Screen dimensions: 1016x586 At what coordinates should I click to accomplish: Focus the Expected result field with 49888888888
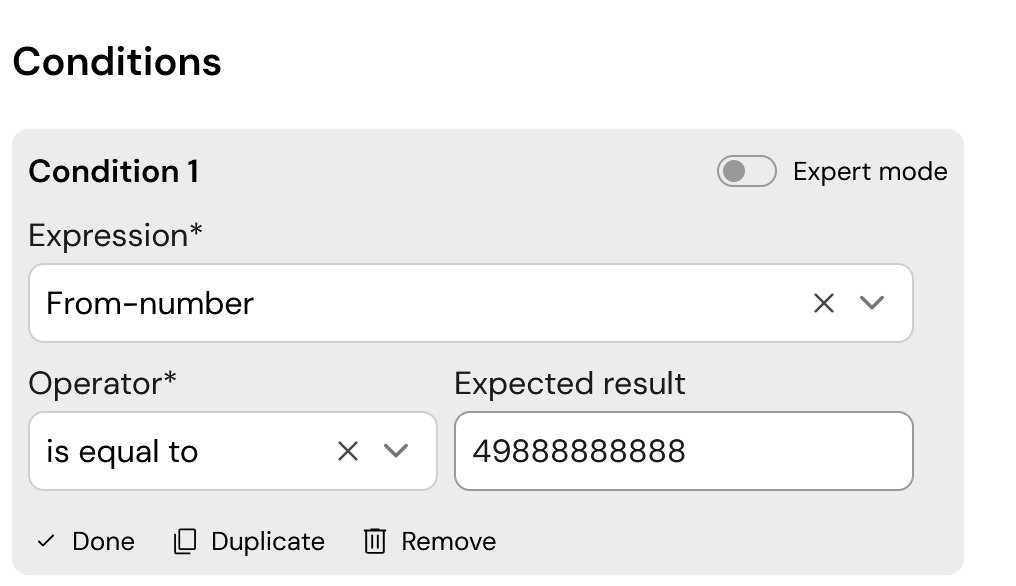pyautogui.click(x=684, y=451)
